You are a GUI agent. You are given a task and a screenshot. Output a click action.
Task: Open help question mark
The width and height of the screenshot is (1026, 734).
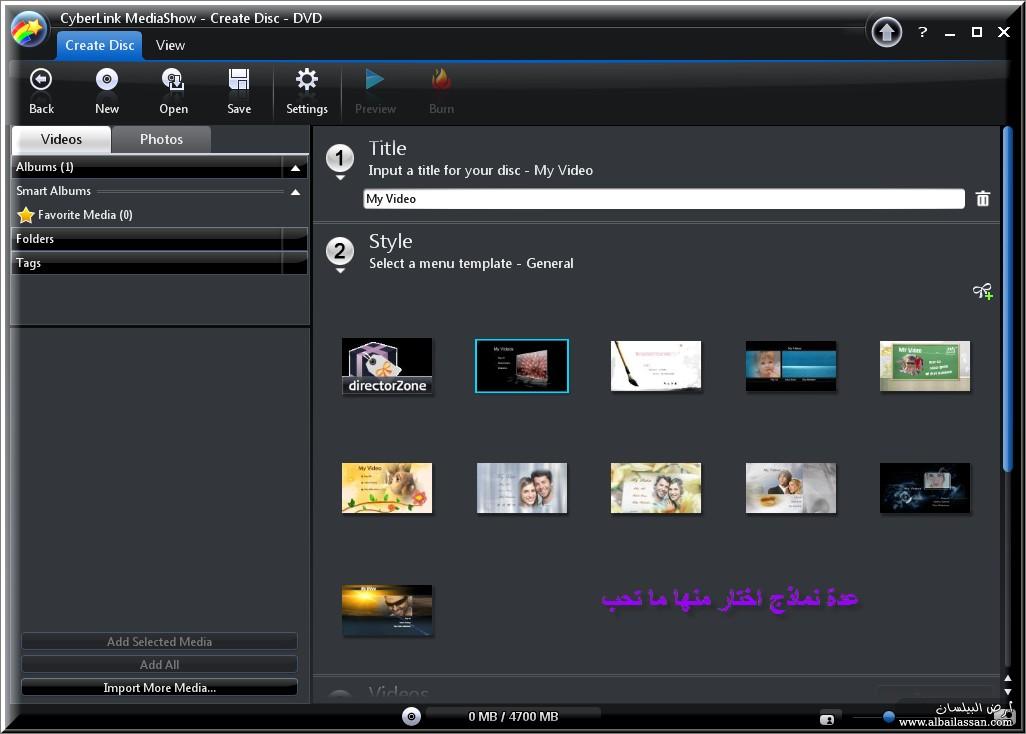click(x=923, y=31)
